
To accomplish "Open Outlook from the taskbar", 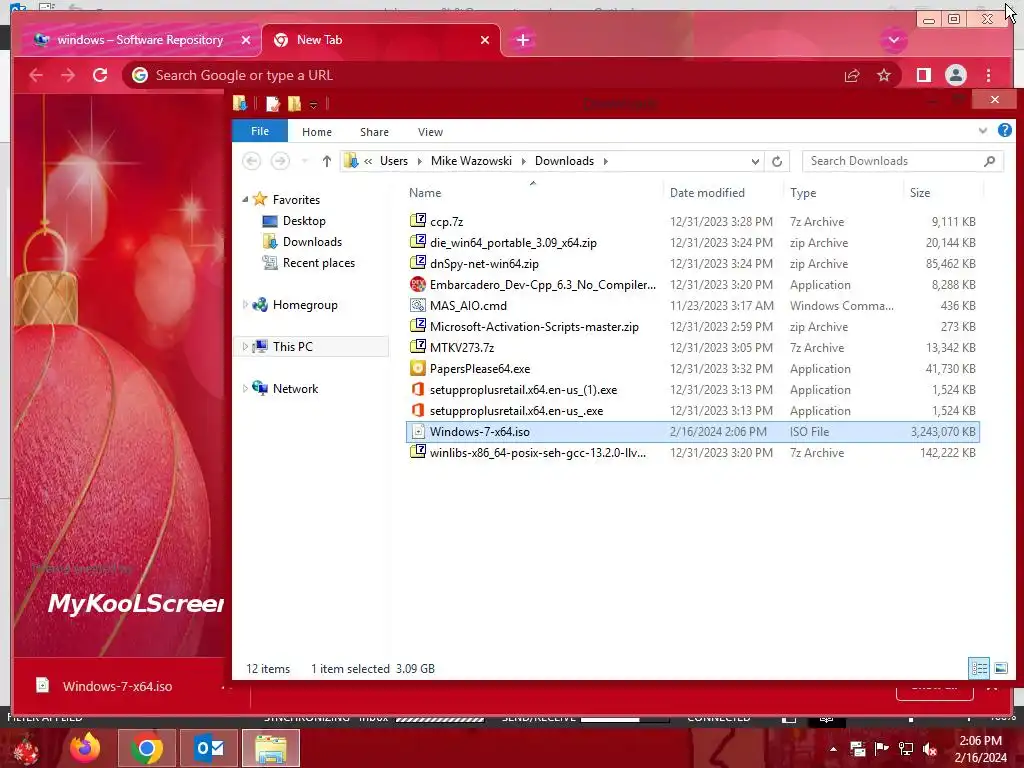I will (210, 748).
